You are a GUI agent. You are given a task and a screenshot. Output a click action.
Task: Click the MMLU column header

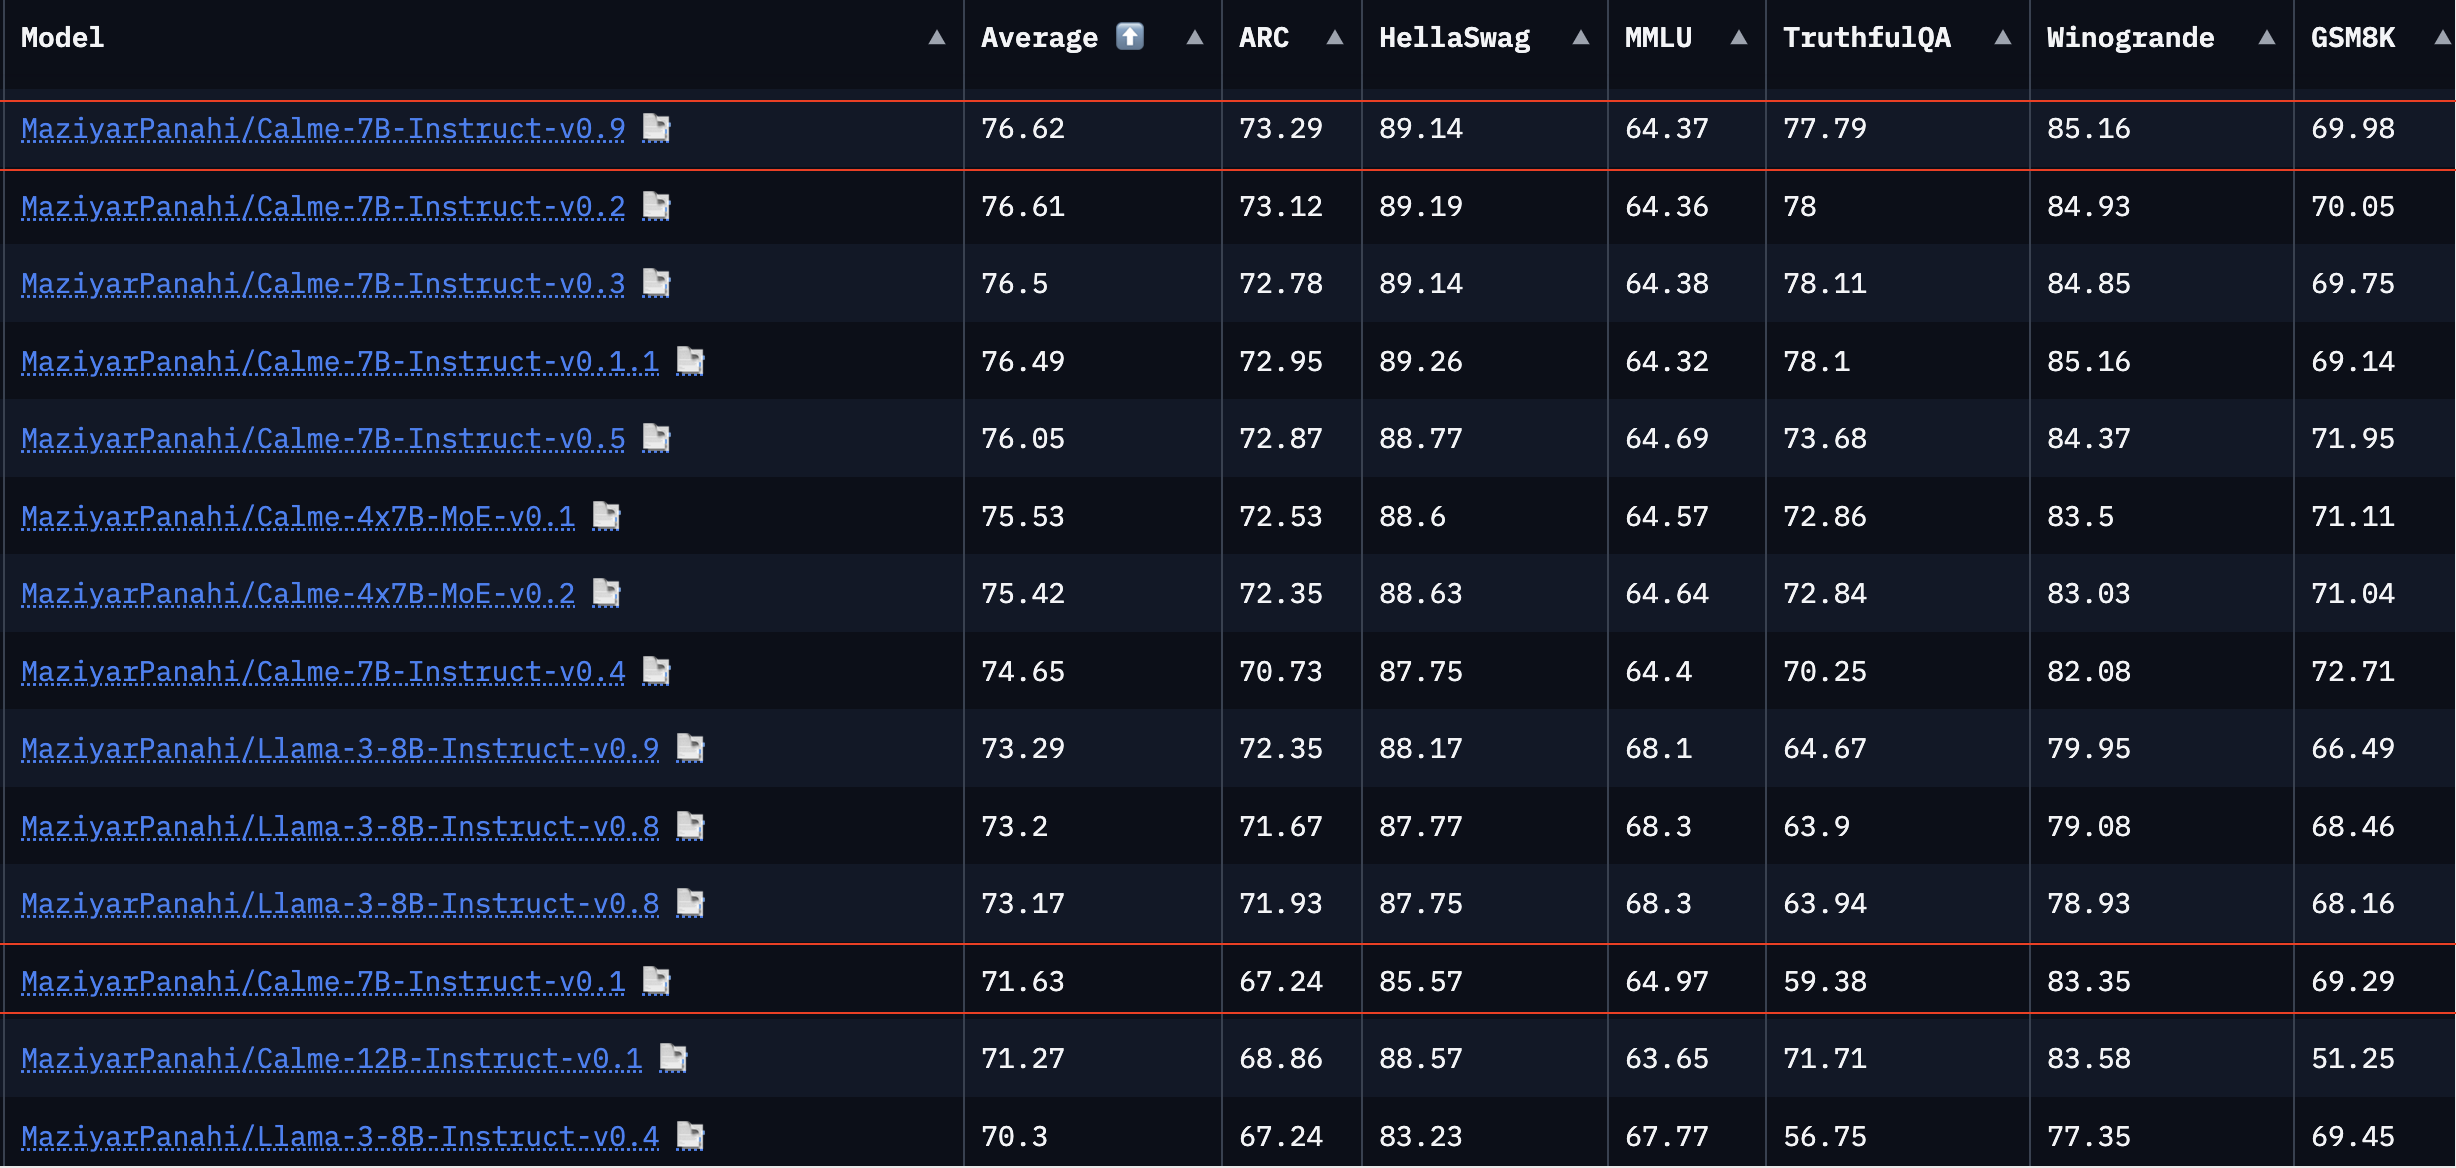pyautogui.click(x=1658, y=38)
